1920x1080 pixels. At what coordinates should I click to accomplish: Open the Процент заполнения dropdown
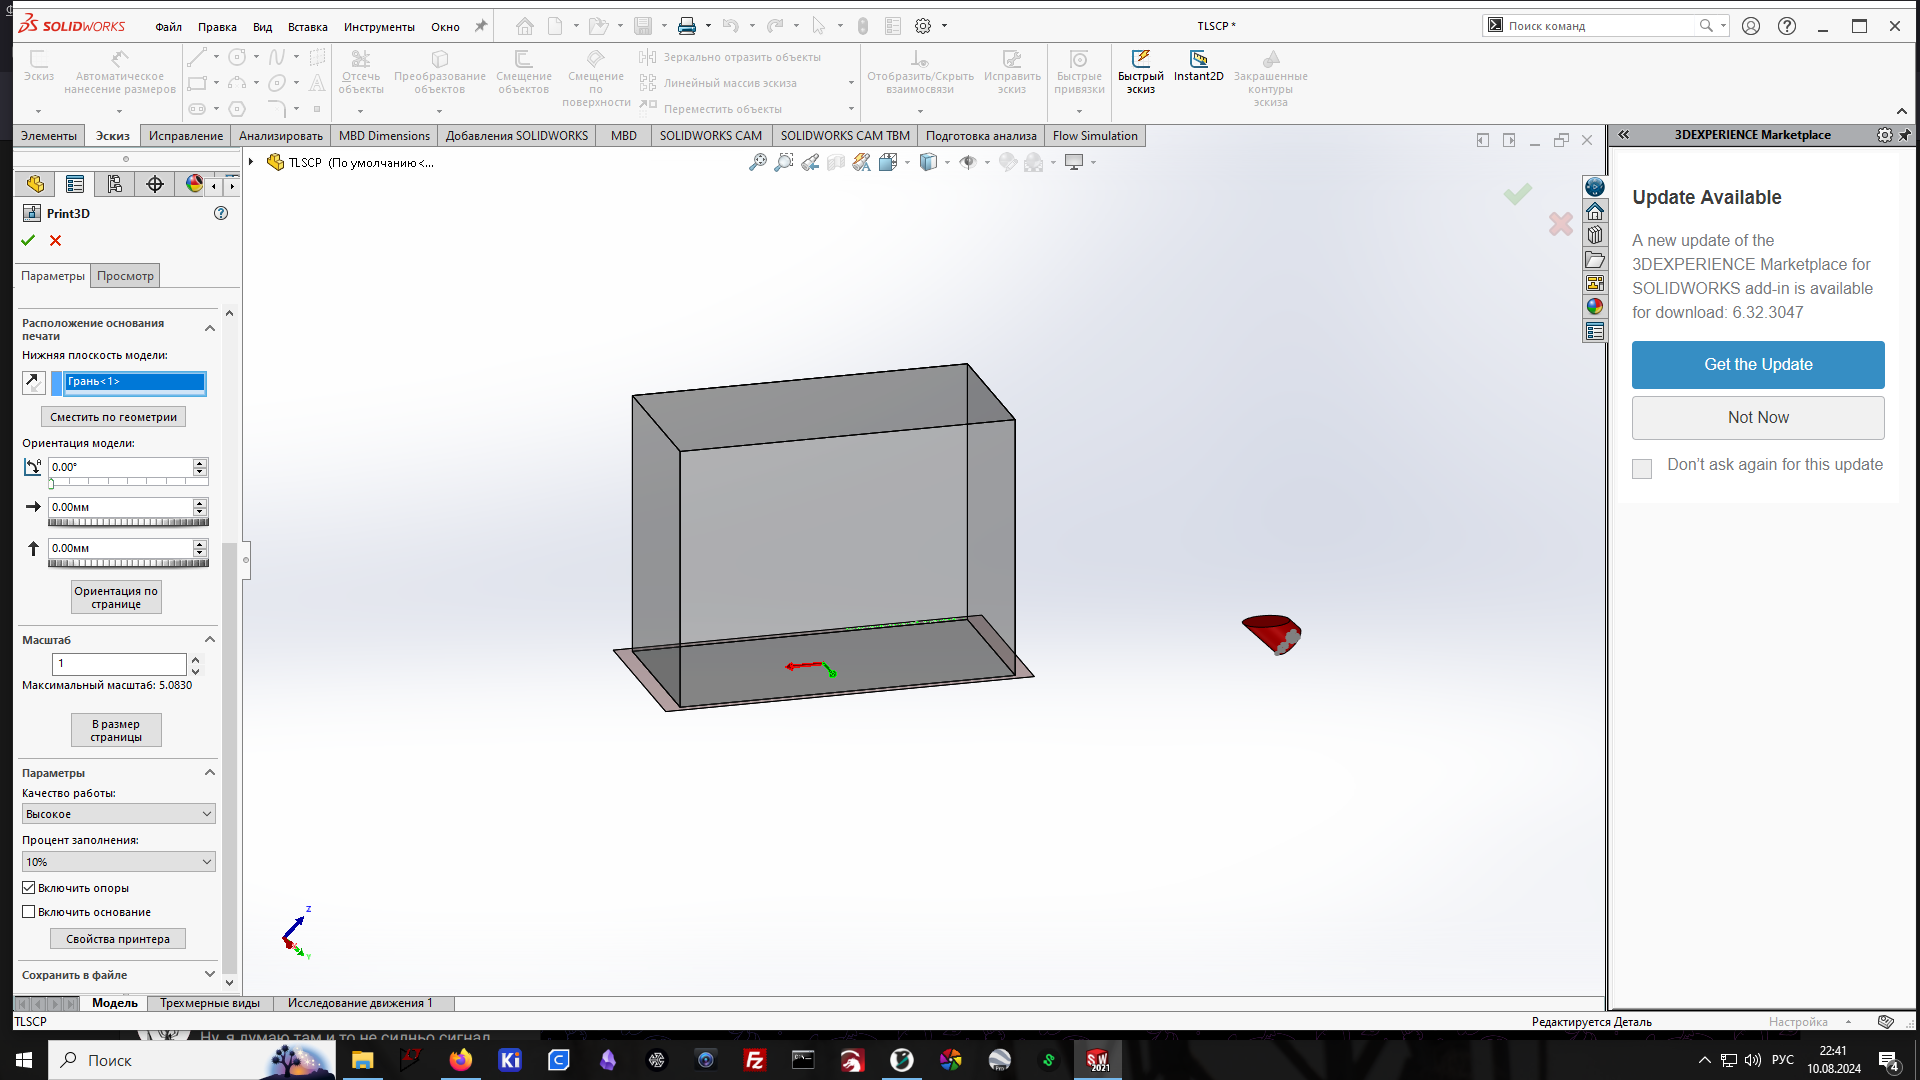point(118,862)
